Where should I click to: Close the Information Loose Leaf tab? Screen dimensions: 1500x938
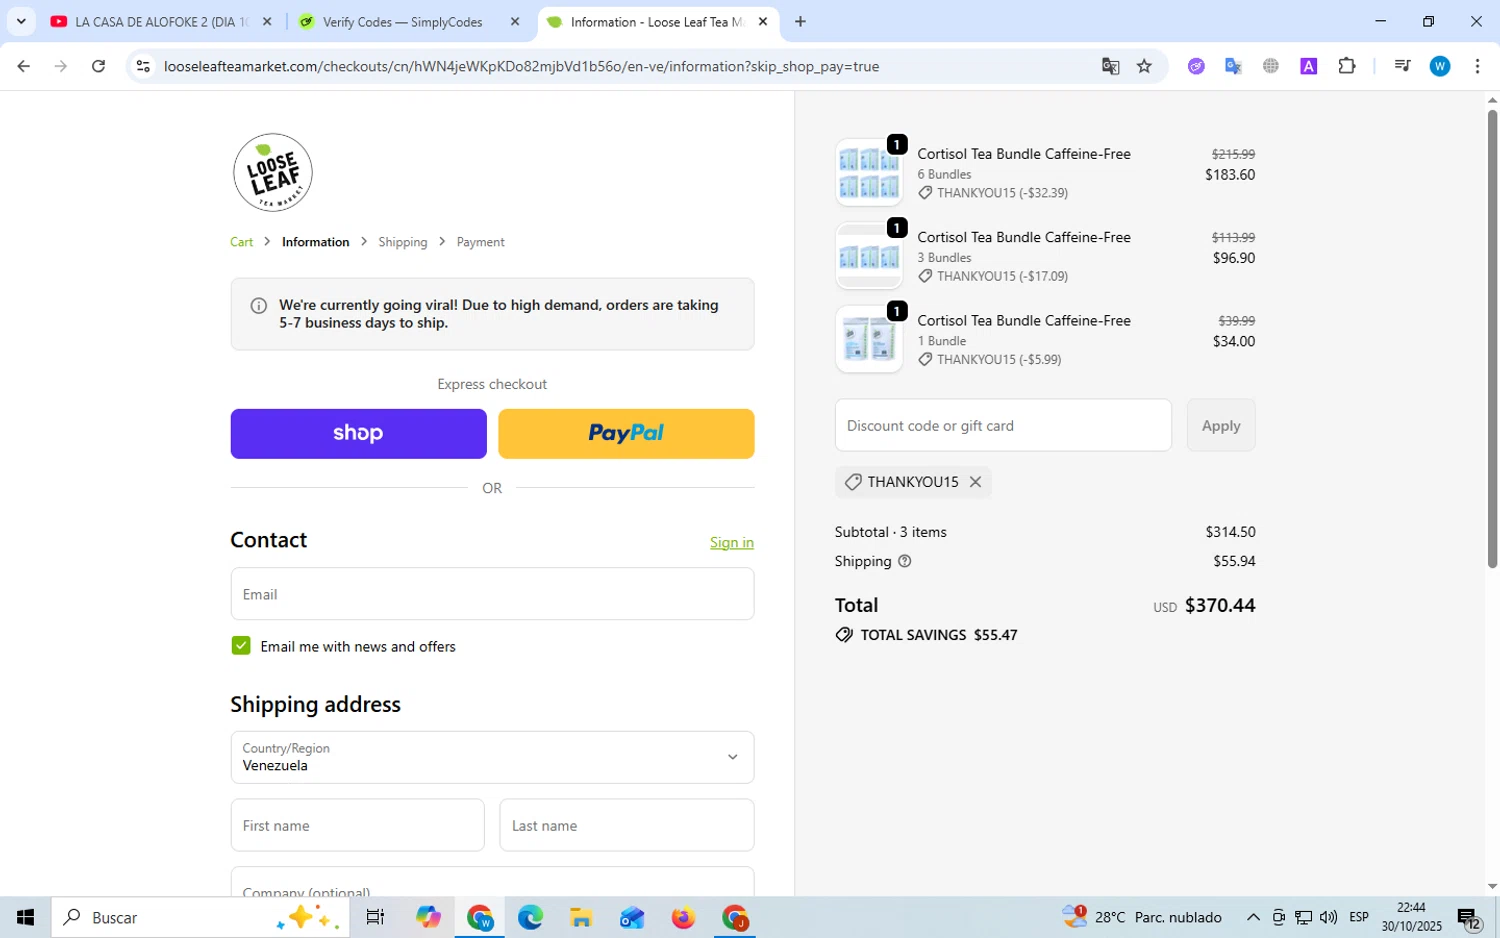click(x=763, y=21)
